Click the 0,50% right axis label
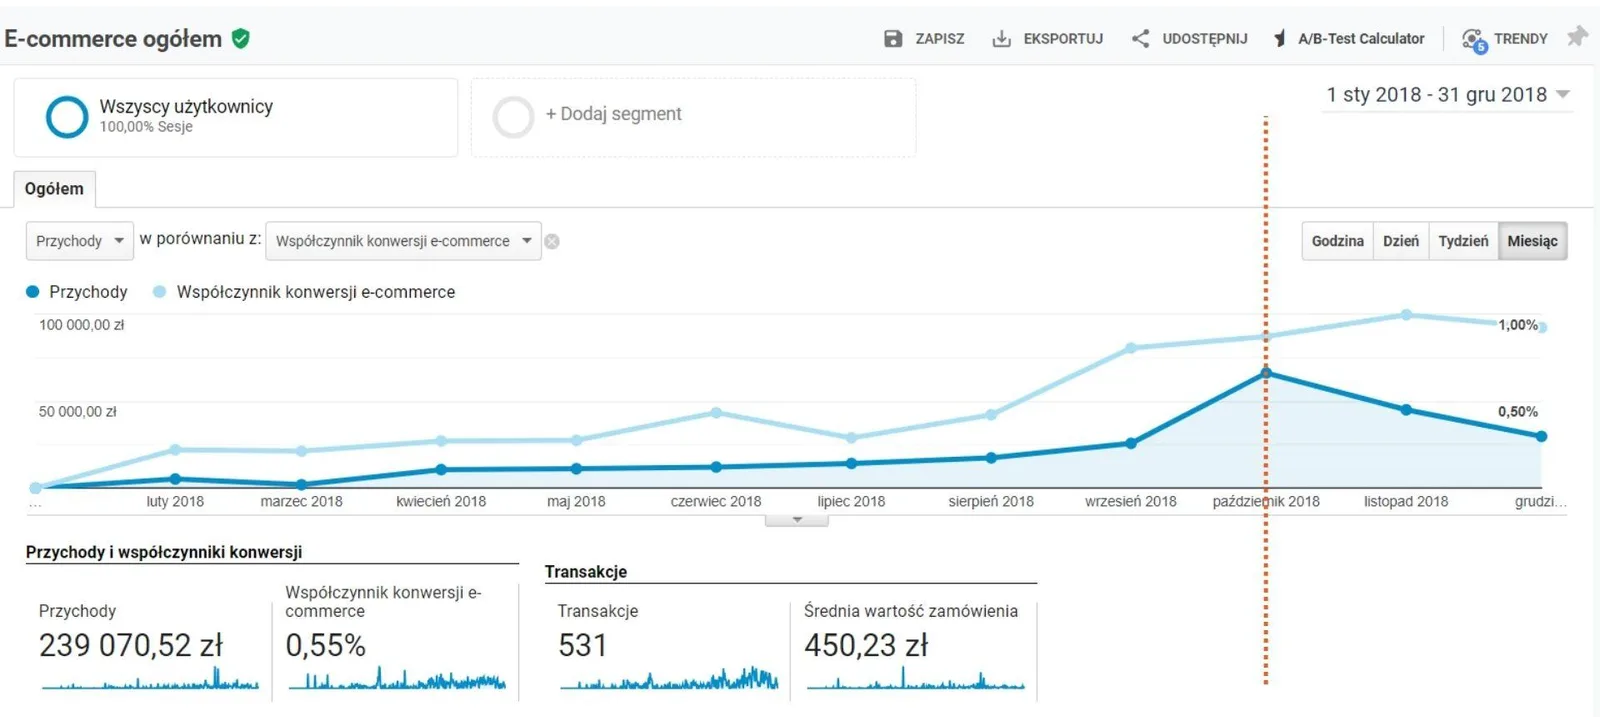1600x717 pixels. 1518,412
